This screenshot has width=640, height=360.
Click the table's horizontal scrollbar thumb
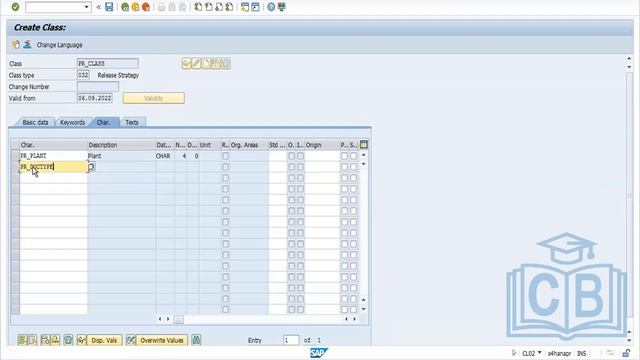(179, 319)
